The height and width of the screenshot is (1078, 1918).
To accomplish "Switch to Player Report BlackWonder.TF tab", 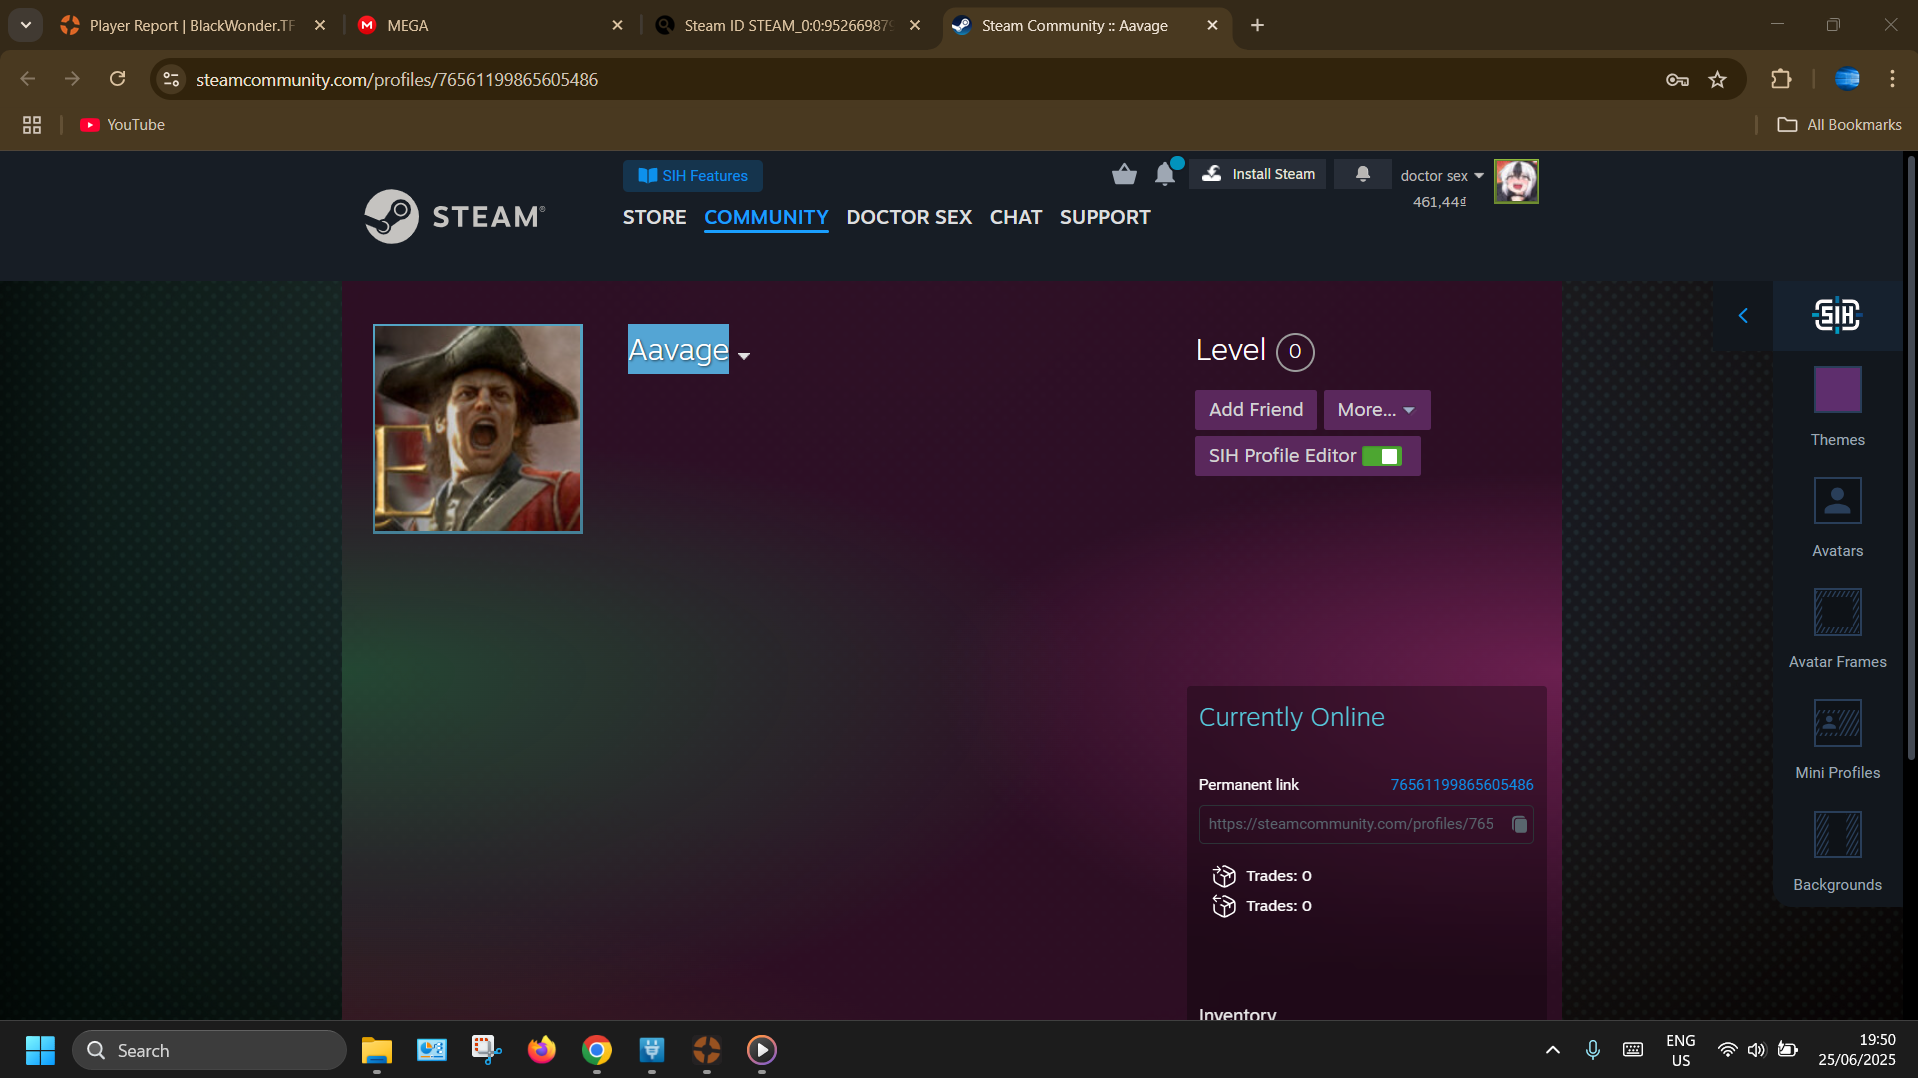I will click(192, 25).
